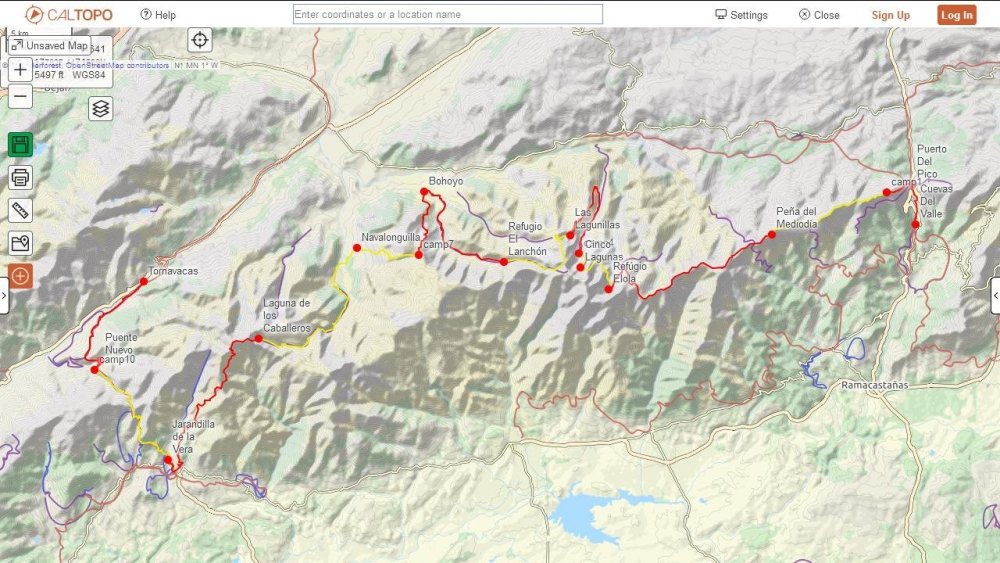Click the Log In button
Image resolution: width=1000 pixels, height=563 pixels.
957,15
